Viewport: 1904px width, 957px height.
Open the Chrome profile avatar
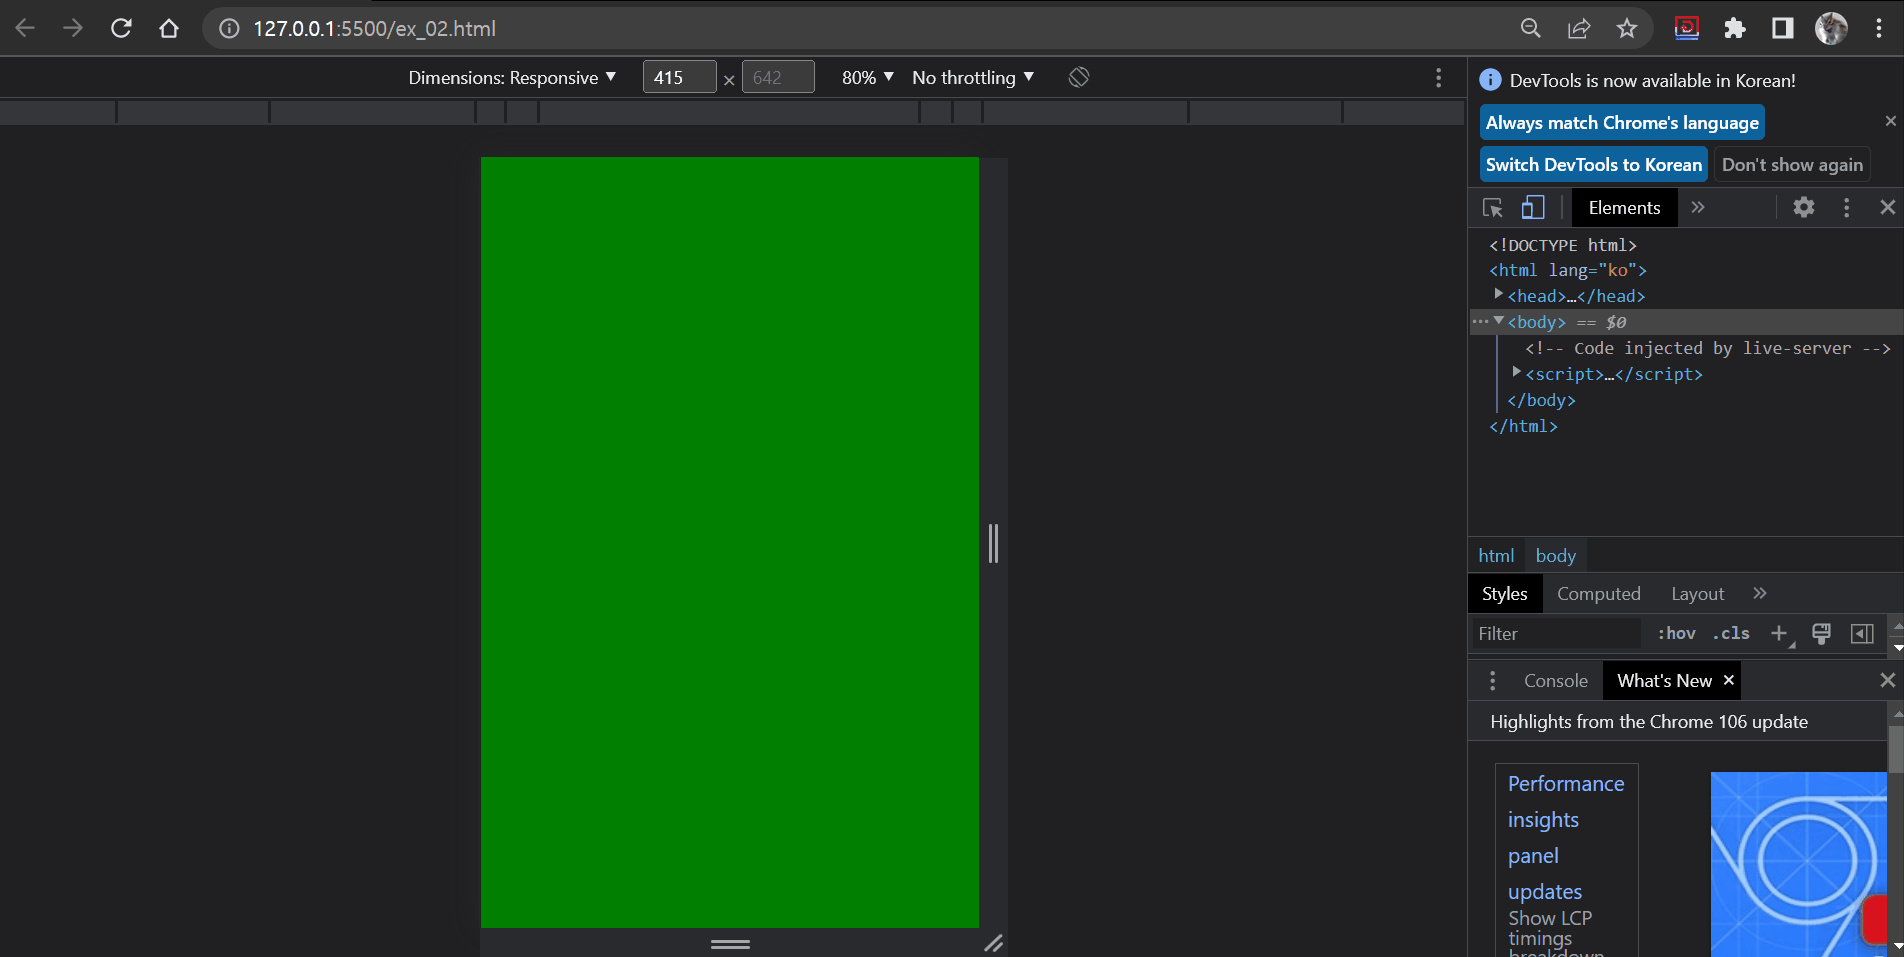click(x=1831, y=28)
